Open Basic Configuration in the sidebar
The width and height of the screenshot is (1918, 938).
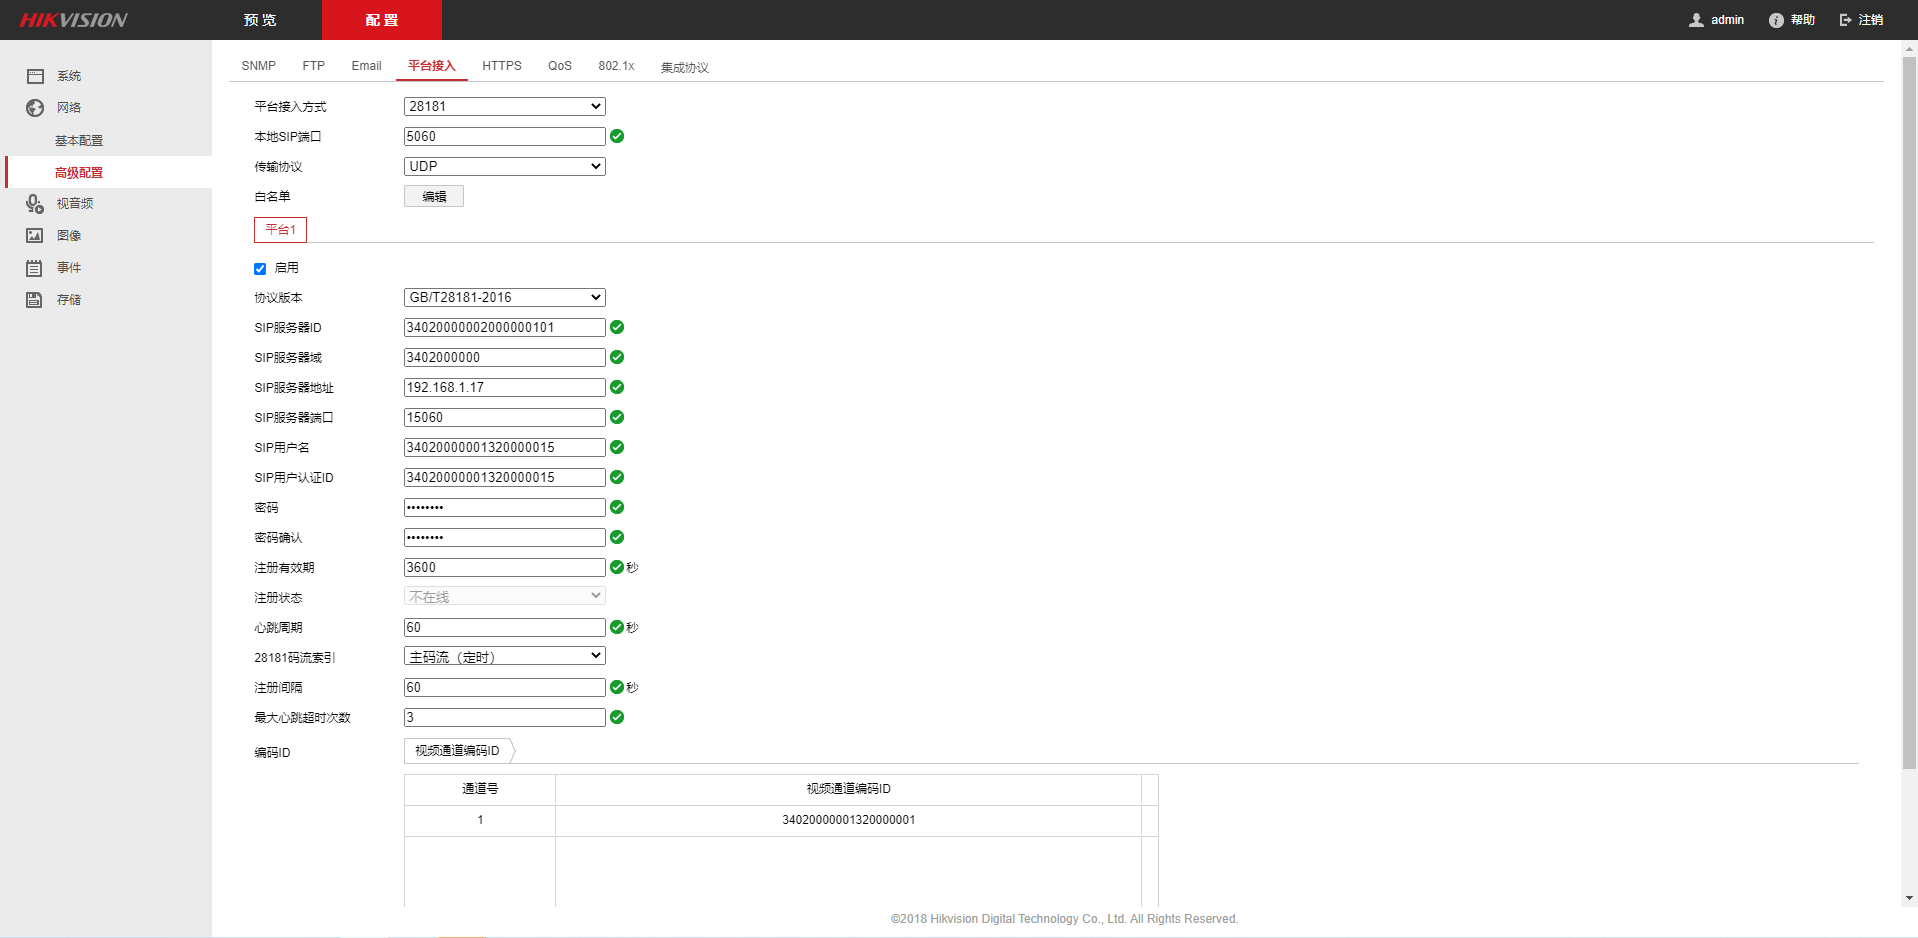(x=79, y=141)
